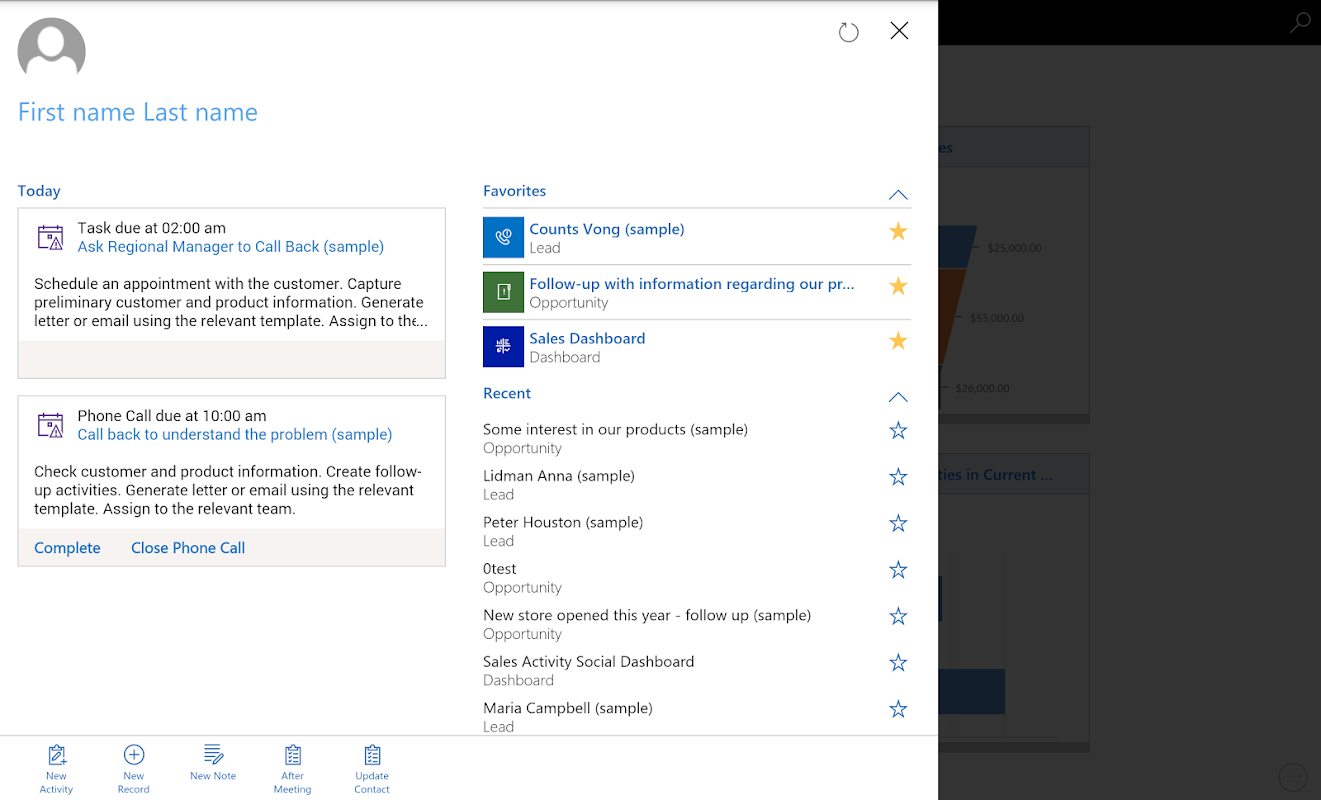1321x800 pixels.
Task: Favorite Peter Houston (sample) with star
Action: [x=898, y=523]
